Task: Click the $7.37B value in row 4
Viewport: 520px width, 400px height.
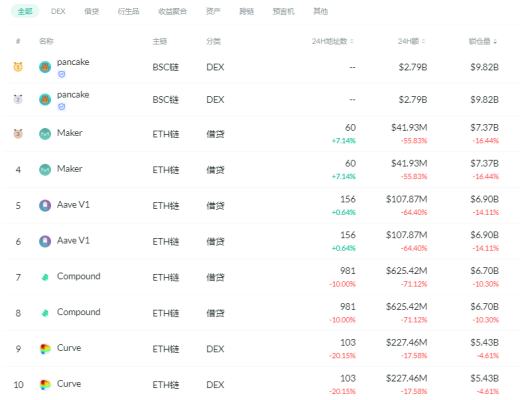Action: (x=484, y=164)
